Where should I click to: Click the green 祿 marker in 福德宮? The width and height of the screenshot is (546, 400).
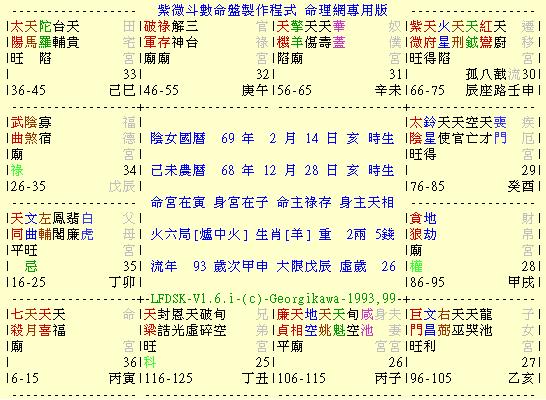click(x=17, y=170)
